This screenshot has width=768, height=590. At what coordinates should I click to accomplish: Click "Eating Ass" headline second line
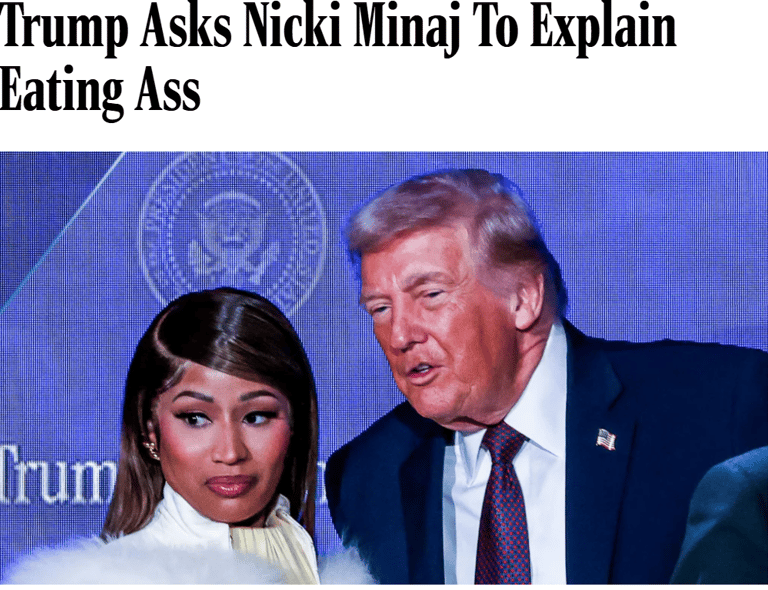pyautogui.click(x=100, y=92)
